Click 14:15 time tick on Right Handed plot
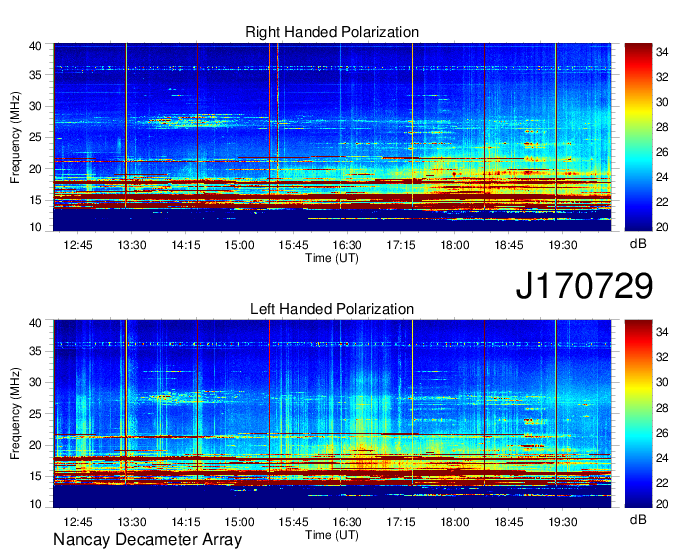680x552 pixels. [186, 245]
